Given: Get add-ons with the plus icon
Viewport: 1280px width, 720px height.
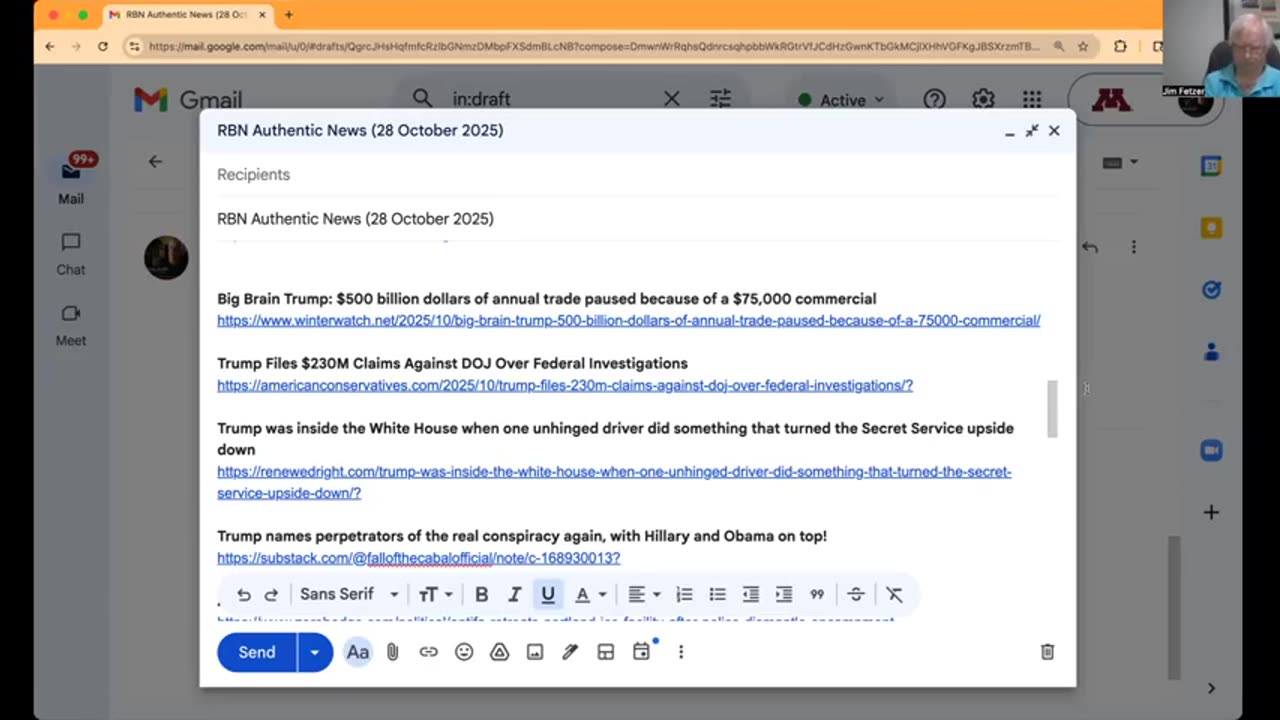Looking at the screenshot, I should pyautogui.click(x=1211, y=512).
